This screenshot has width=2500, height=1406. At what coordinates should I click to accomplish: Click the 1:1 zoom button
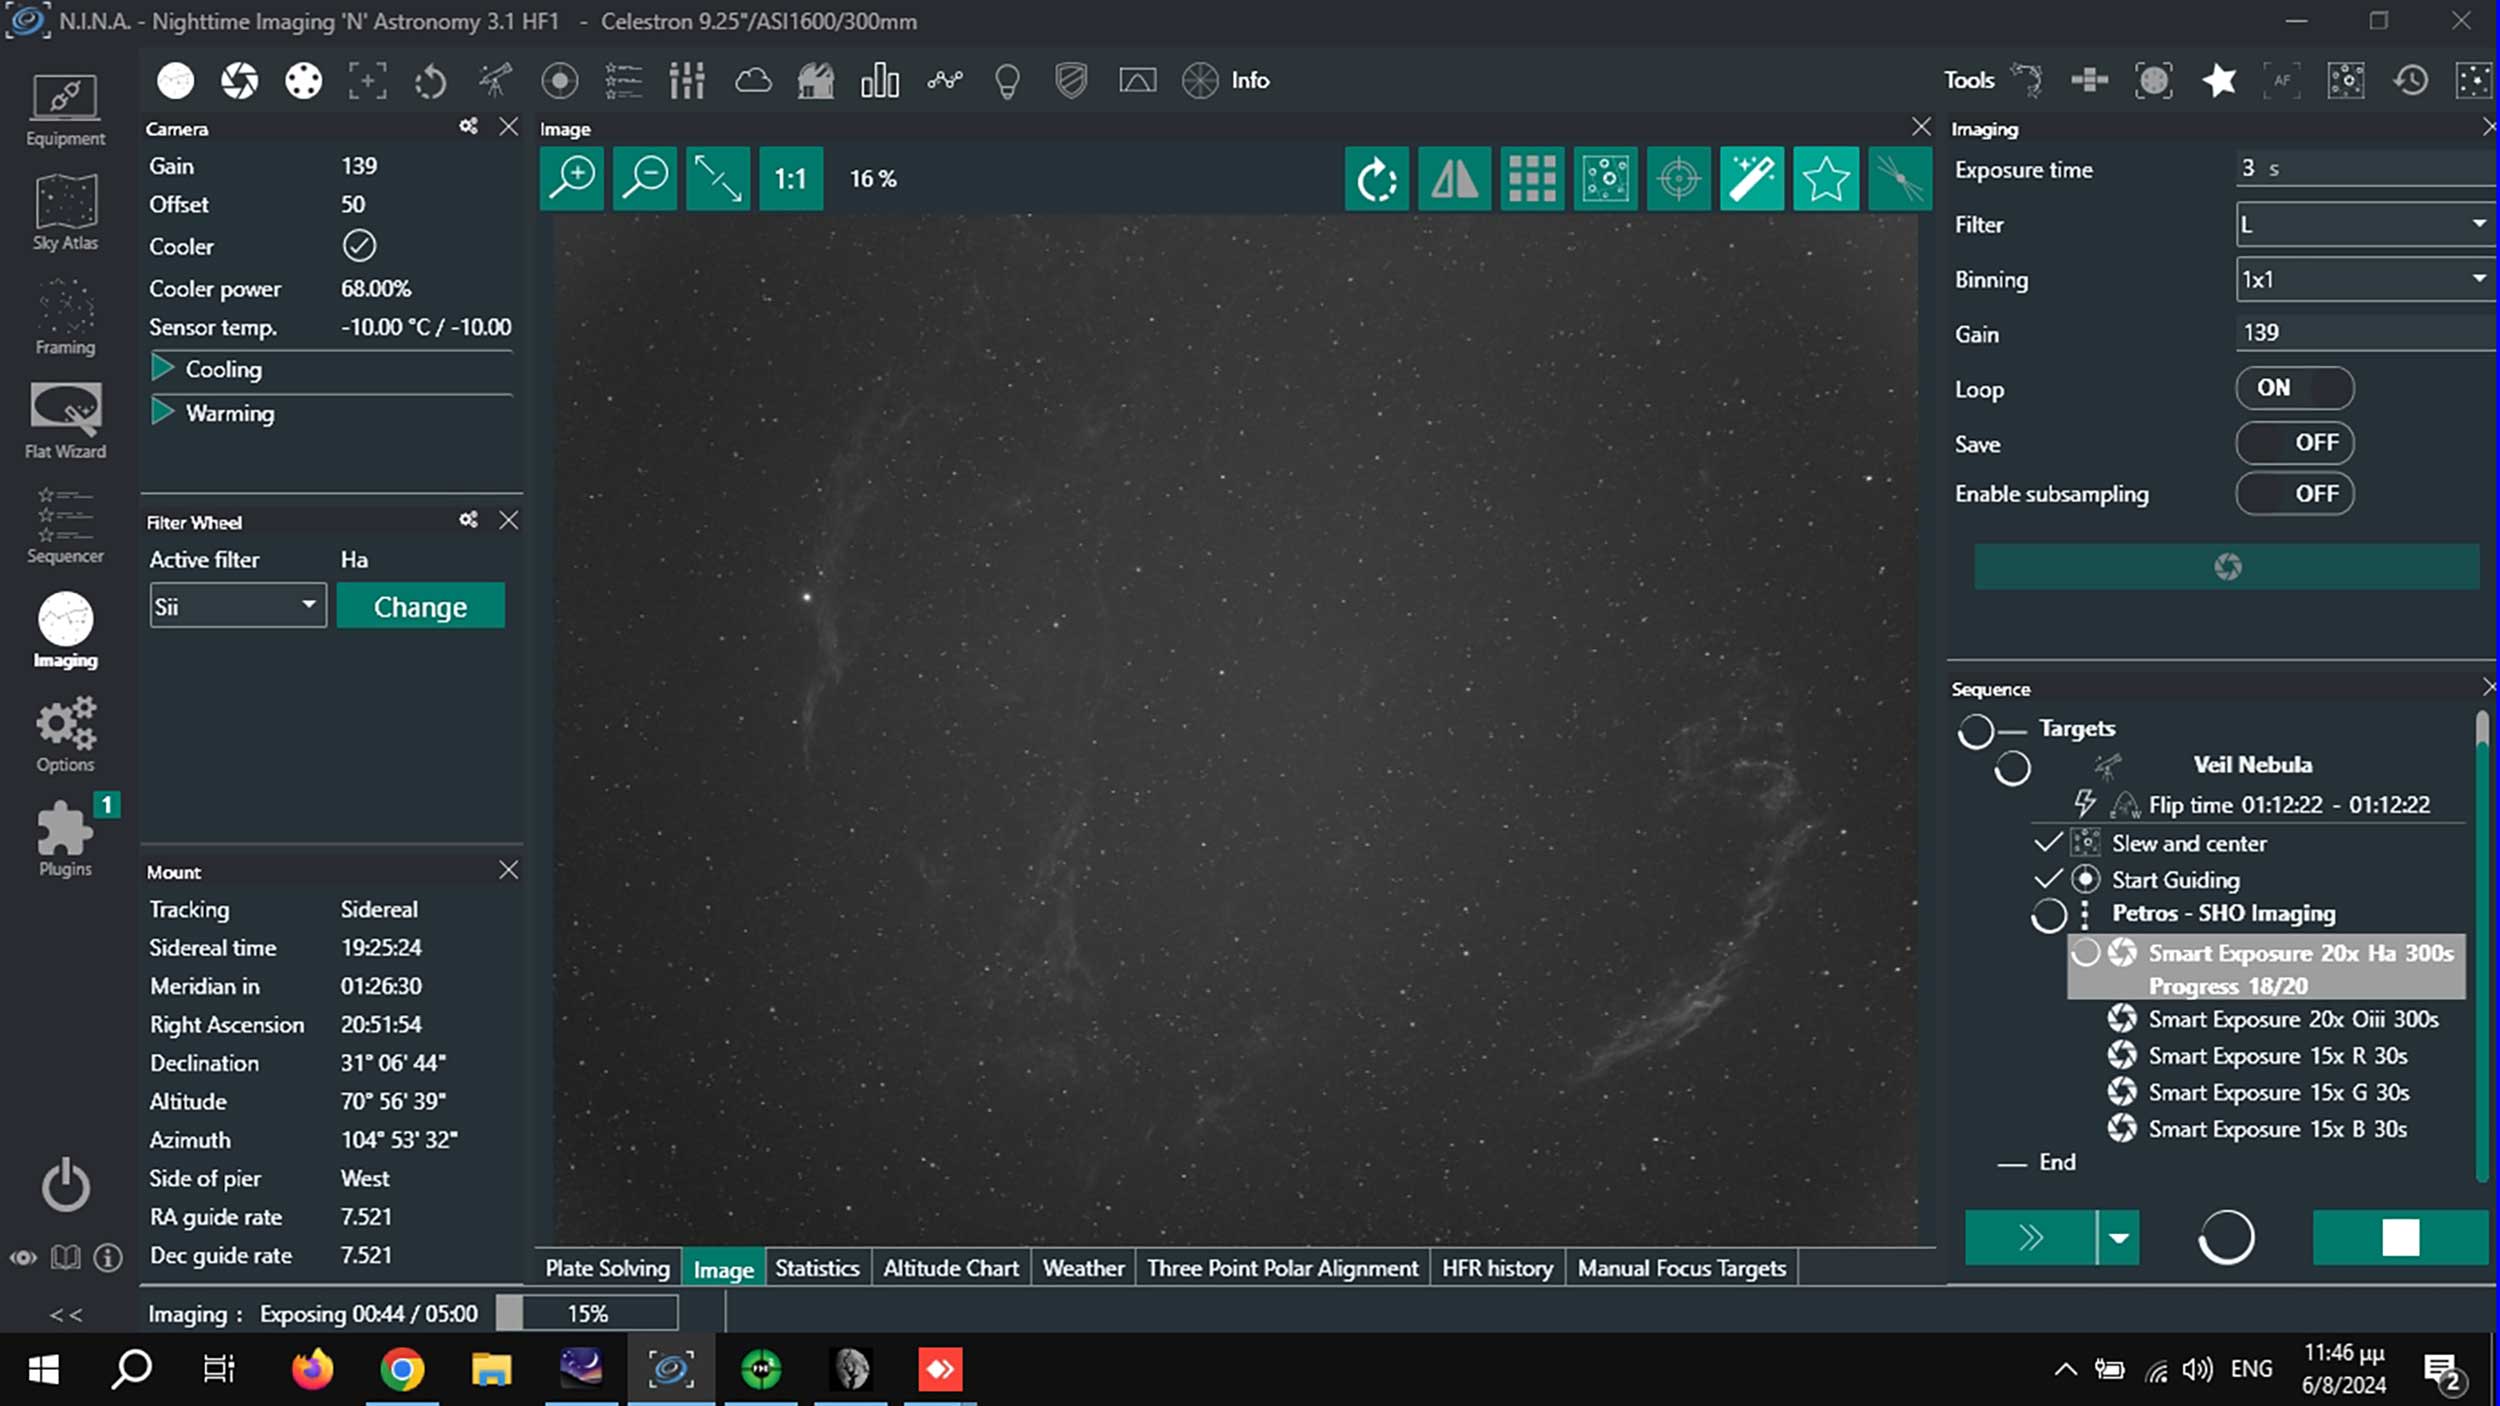click(790, 179)
